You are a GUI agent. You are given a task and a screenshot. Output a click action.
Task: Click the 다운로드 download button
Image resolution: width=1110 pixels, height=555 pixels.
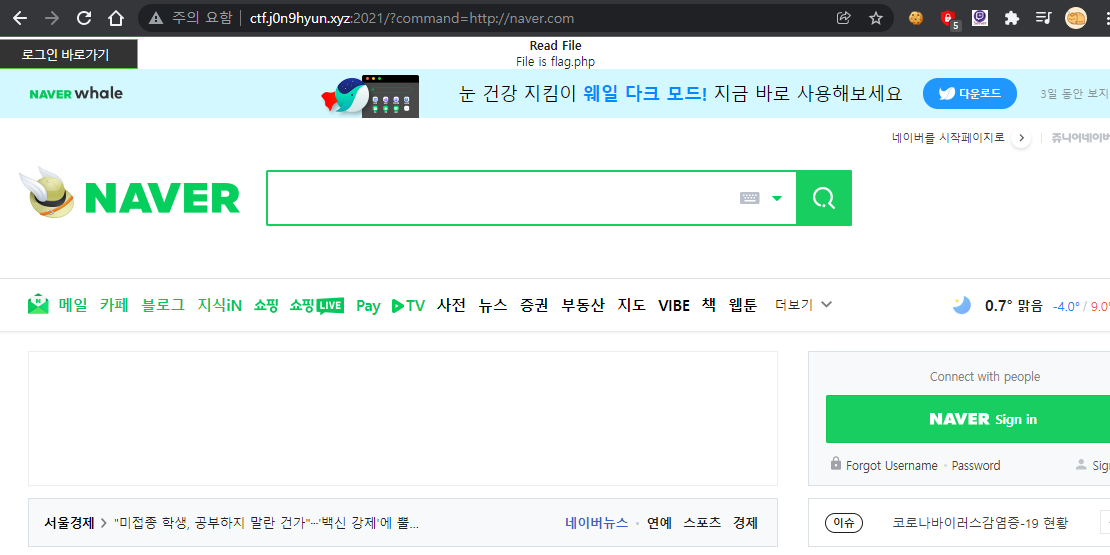click(x=970, y=93)
